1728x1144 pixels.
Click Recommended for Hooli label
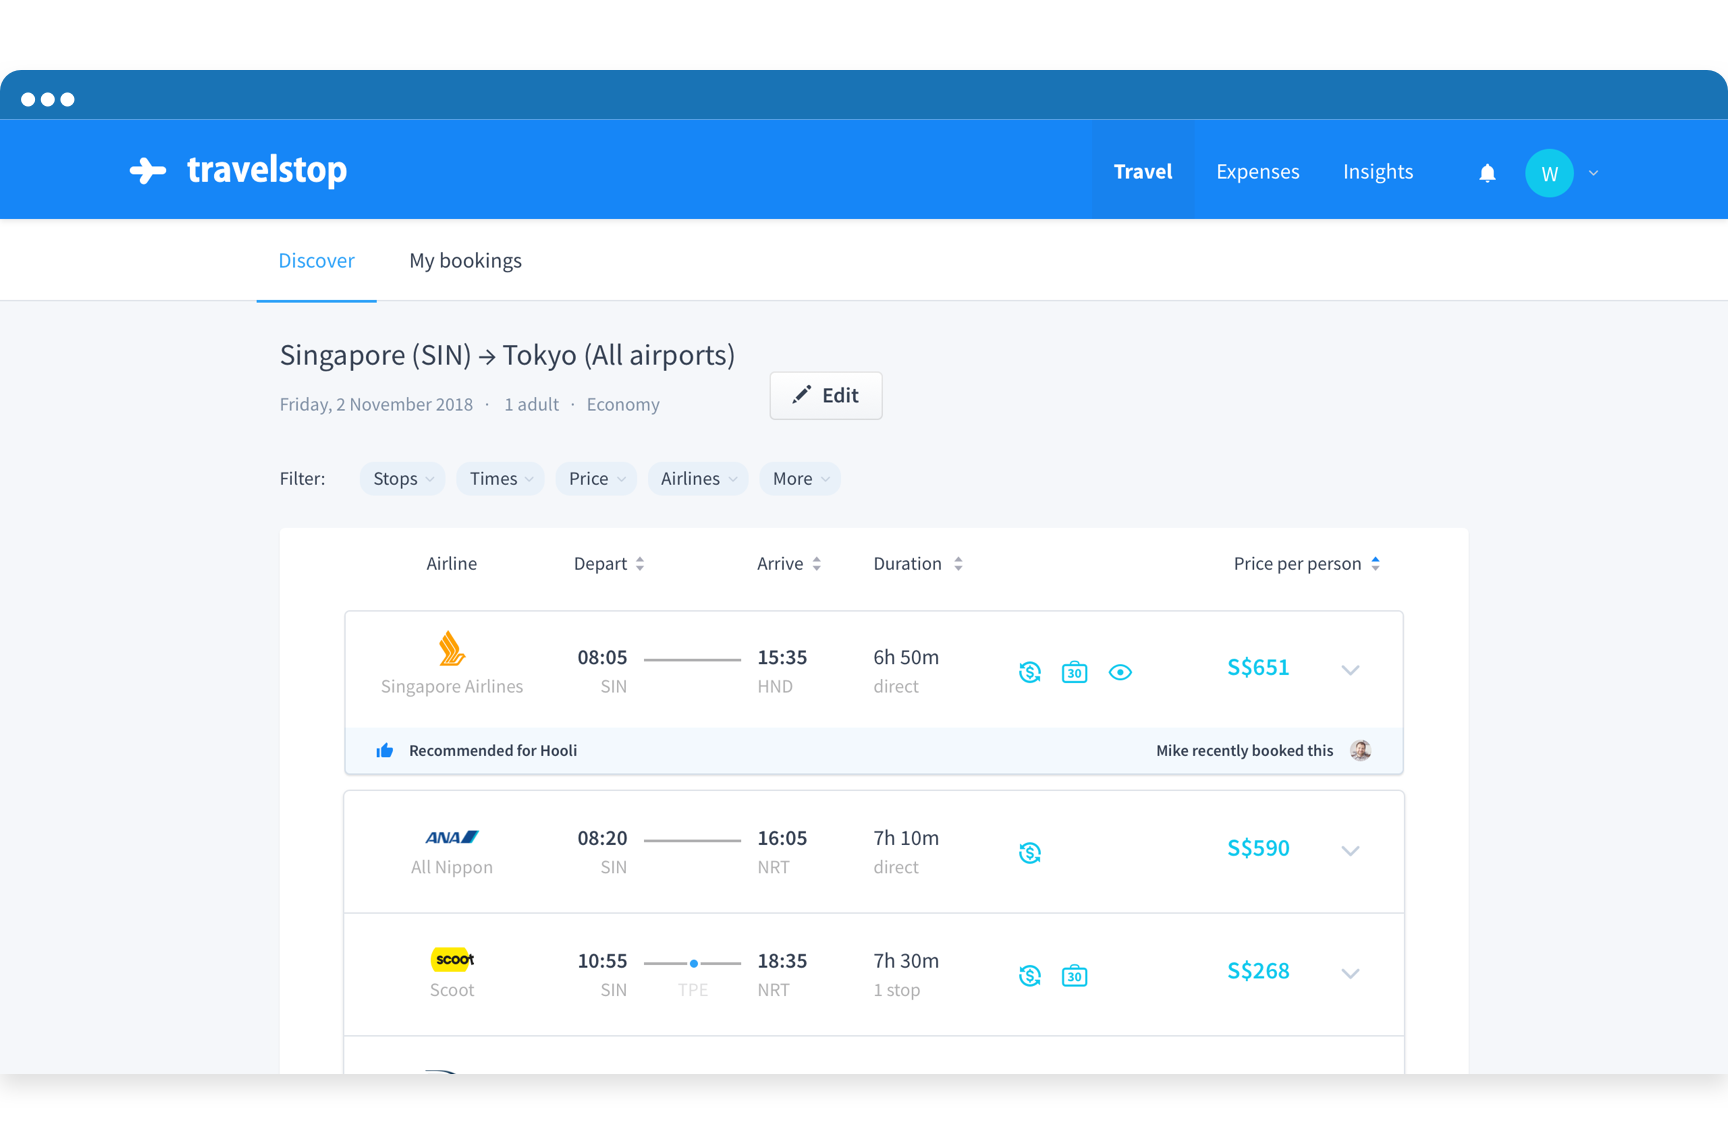point(493,751)
